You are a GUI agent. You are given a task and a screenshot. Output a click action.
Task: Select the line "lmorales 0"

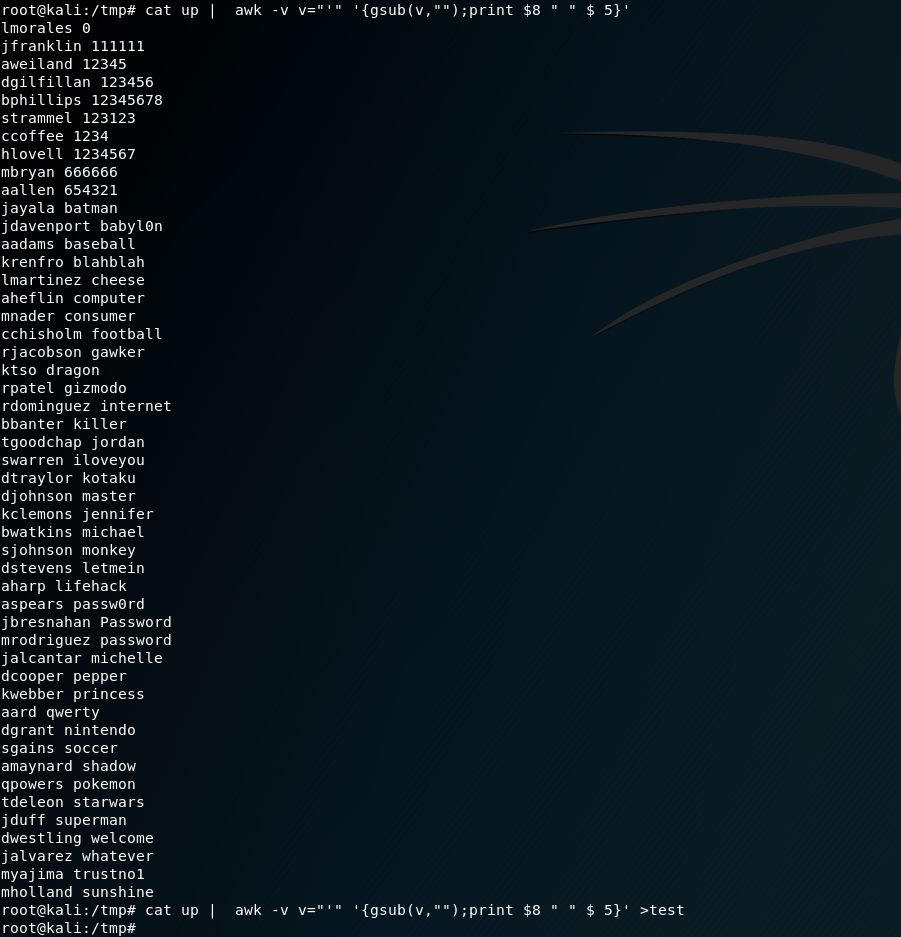46,28
